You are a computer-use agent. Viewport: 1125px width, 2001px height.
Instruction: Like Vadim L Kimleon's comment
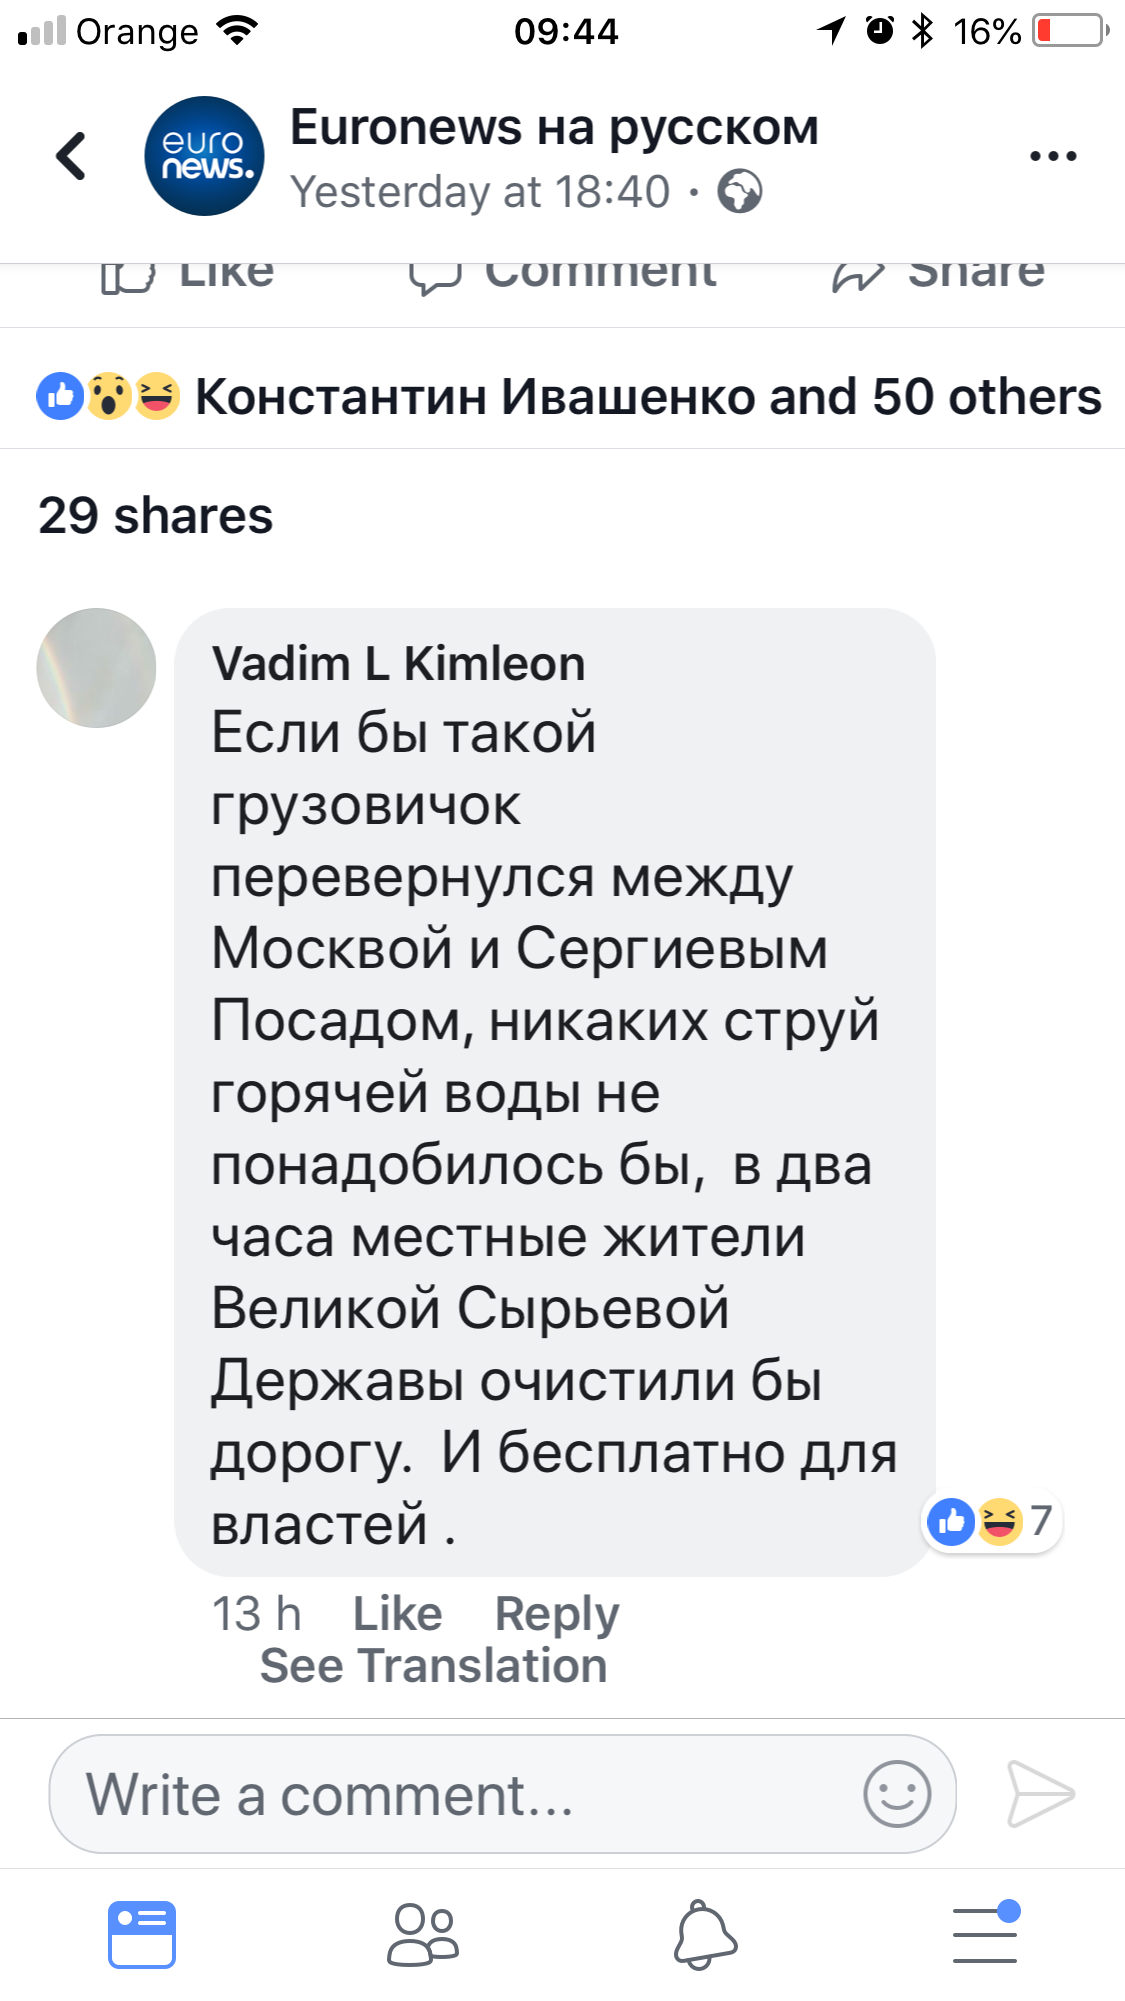[397, 1614]
